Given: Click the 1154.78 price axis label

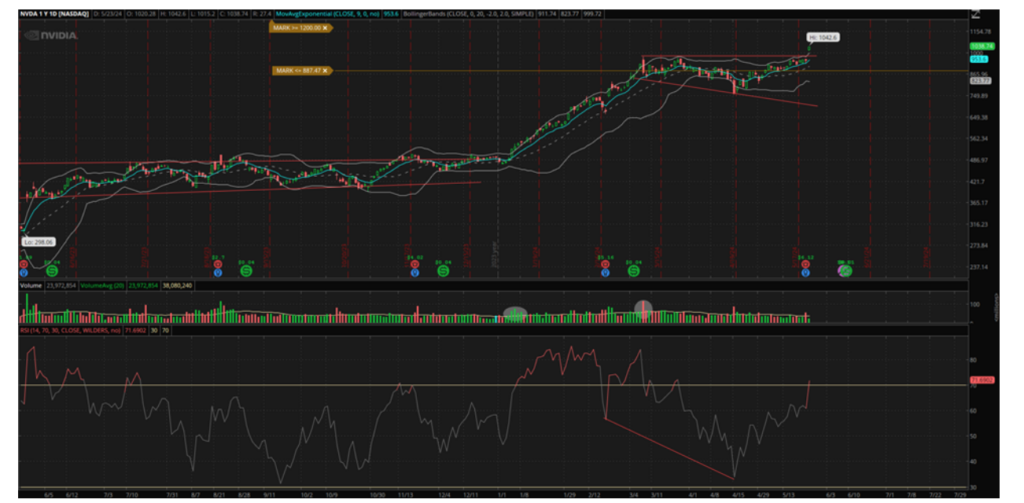Looking at the screenshot, I should 982,31.
